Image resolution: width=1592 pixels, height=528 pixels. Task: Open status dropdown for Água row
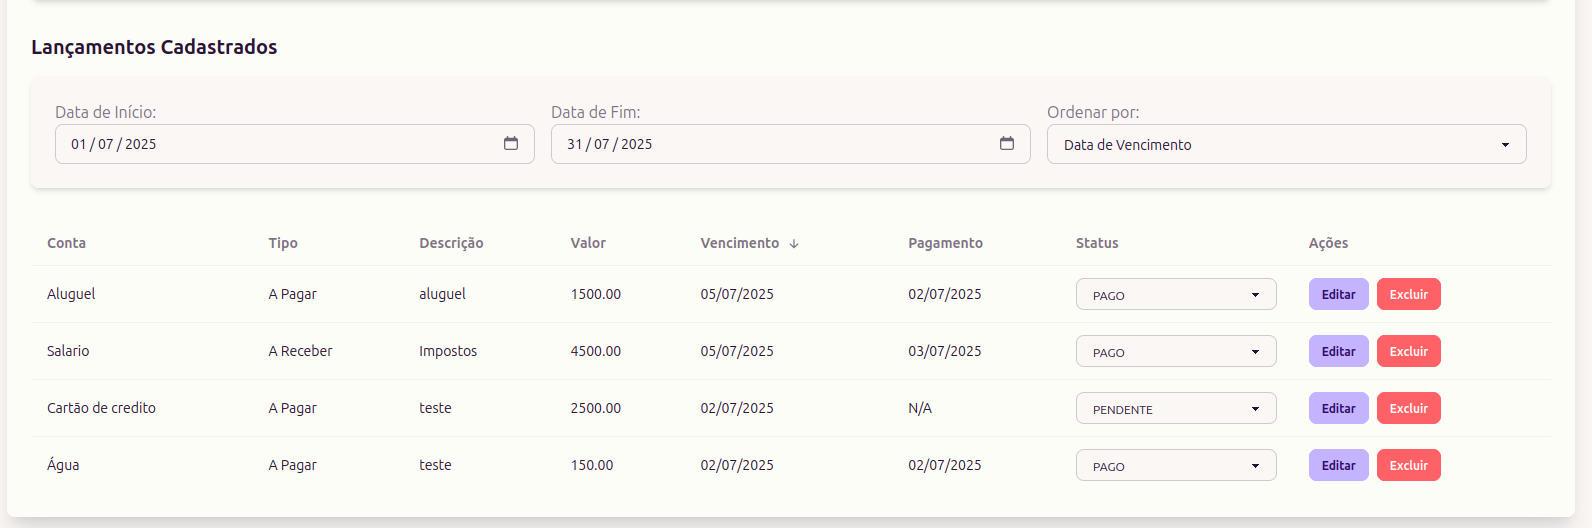click(x=1176, y=466)
